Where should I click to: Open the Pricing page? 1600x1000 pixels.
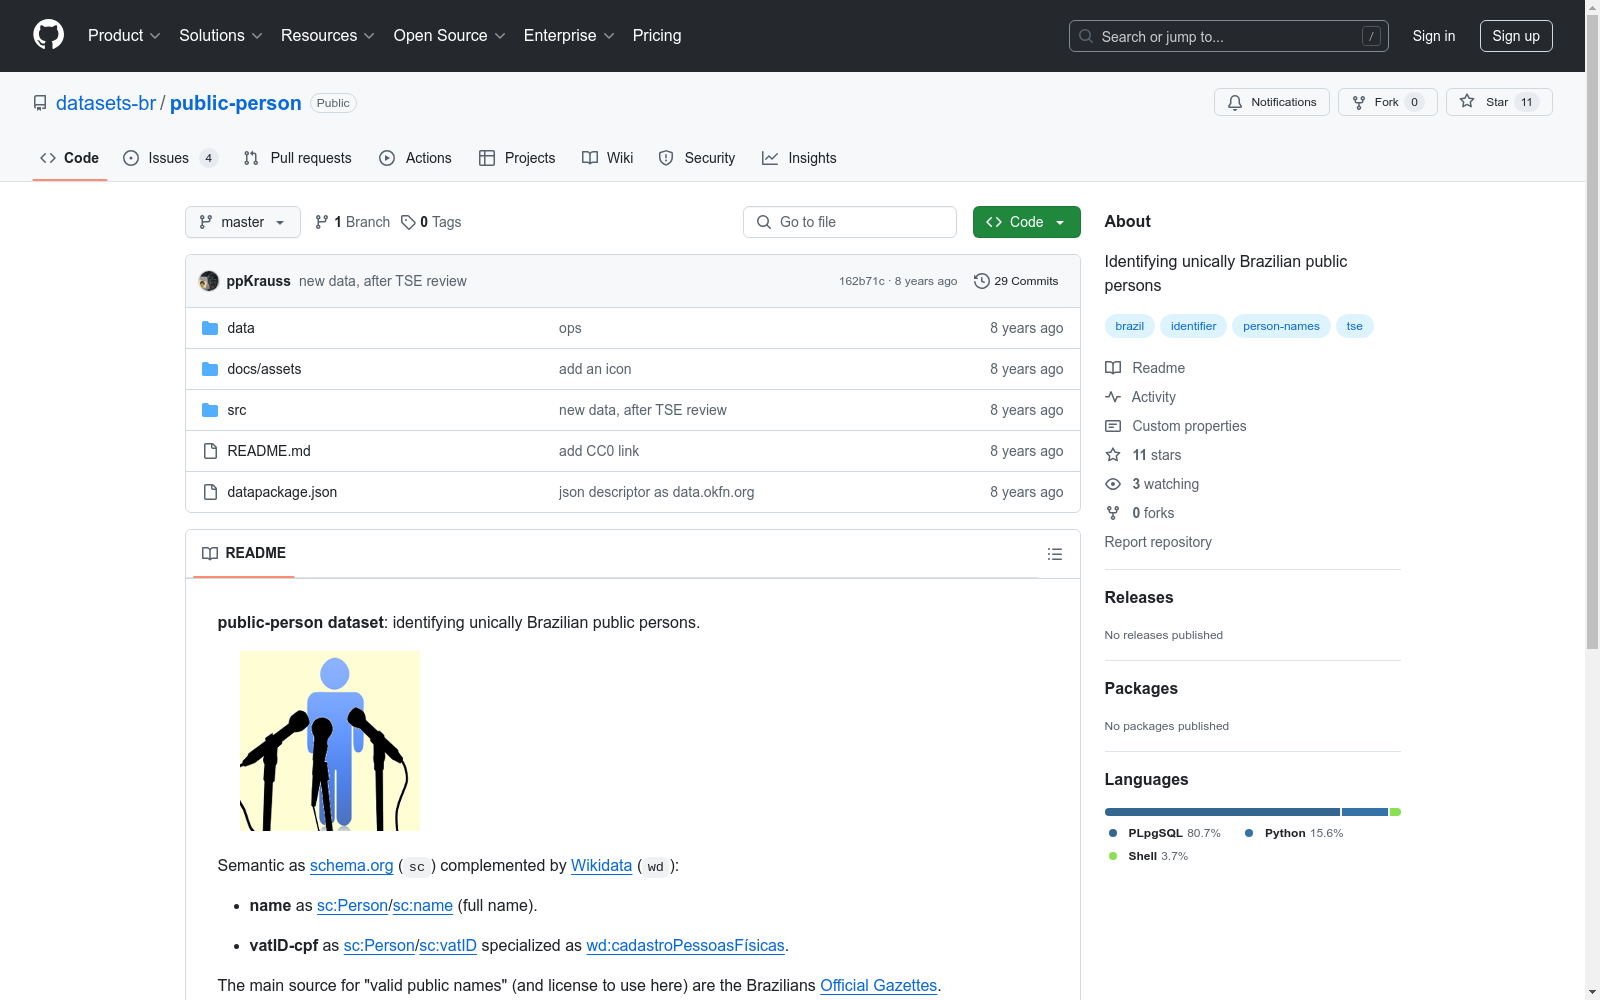[x=657, y=35]
